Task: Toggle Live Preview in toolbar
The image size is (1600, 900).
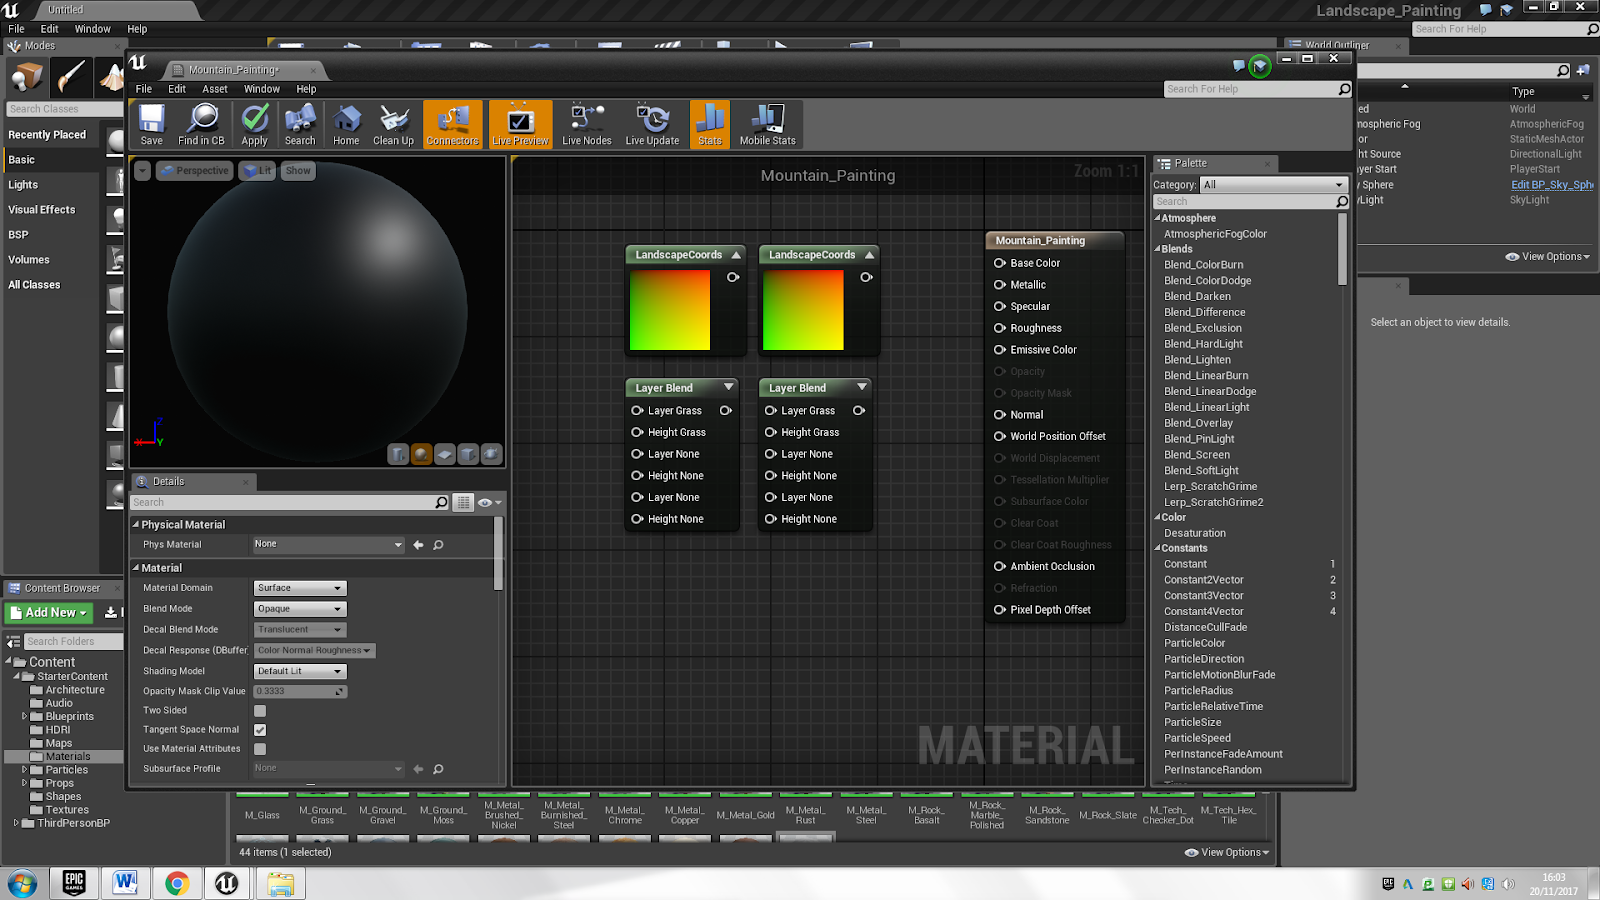Action: click(x=520, y=125)
